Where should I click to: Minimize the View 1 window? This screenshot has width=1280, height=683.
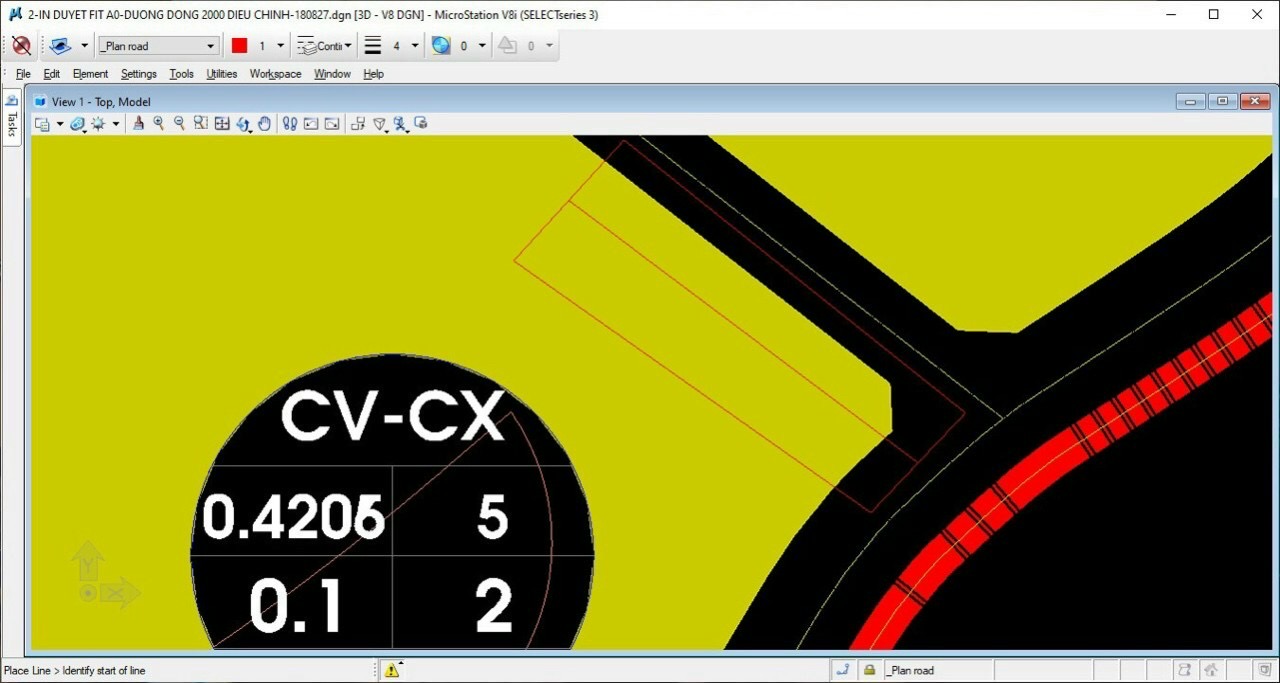tap(1190, 101)
